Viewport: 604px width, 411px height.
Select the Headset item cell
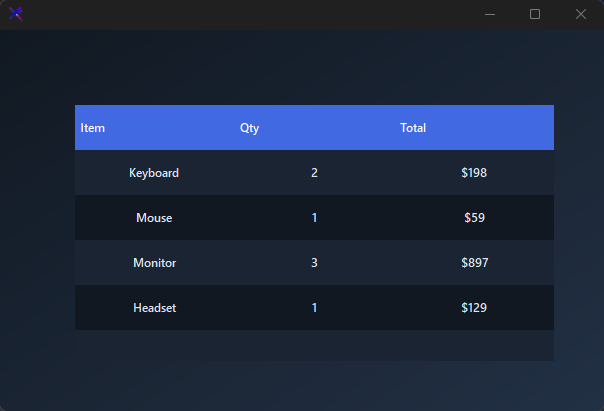154,308
